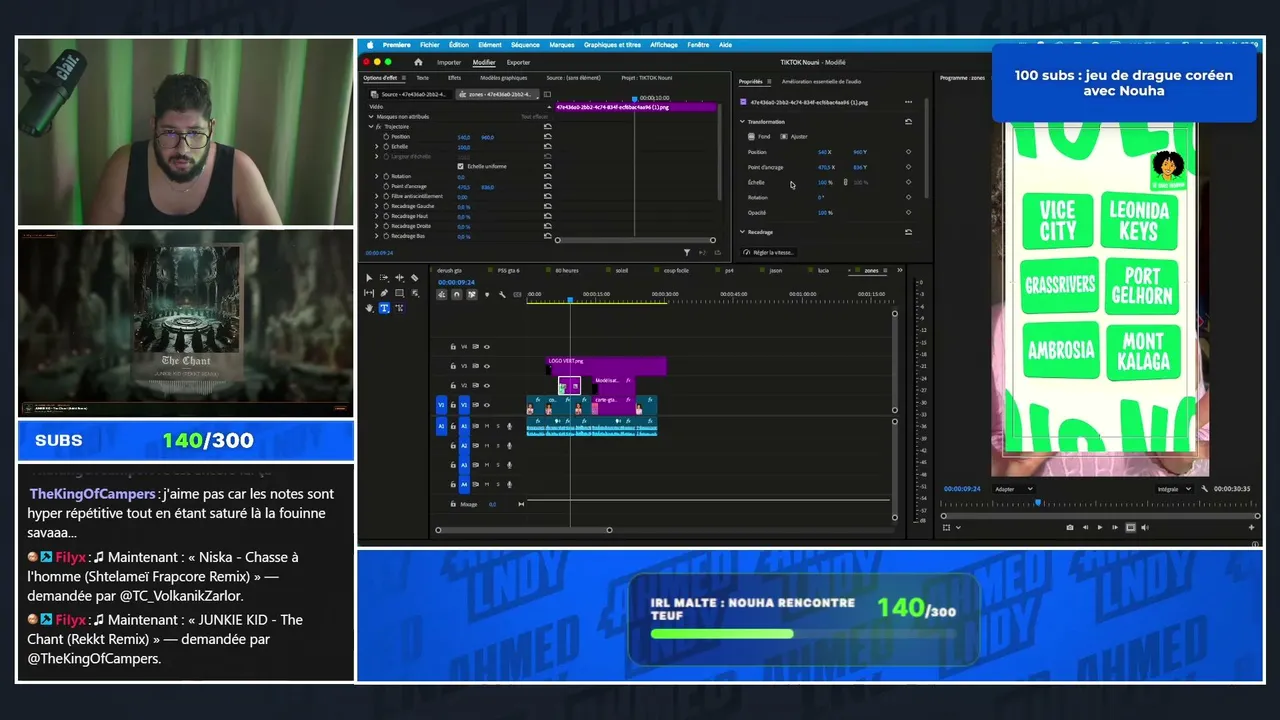Select the Pen tool

384,293
